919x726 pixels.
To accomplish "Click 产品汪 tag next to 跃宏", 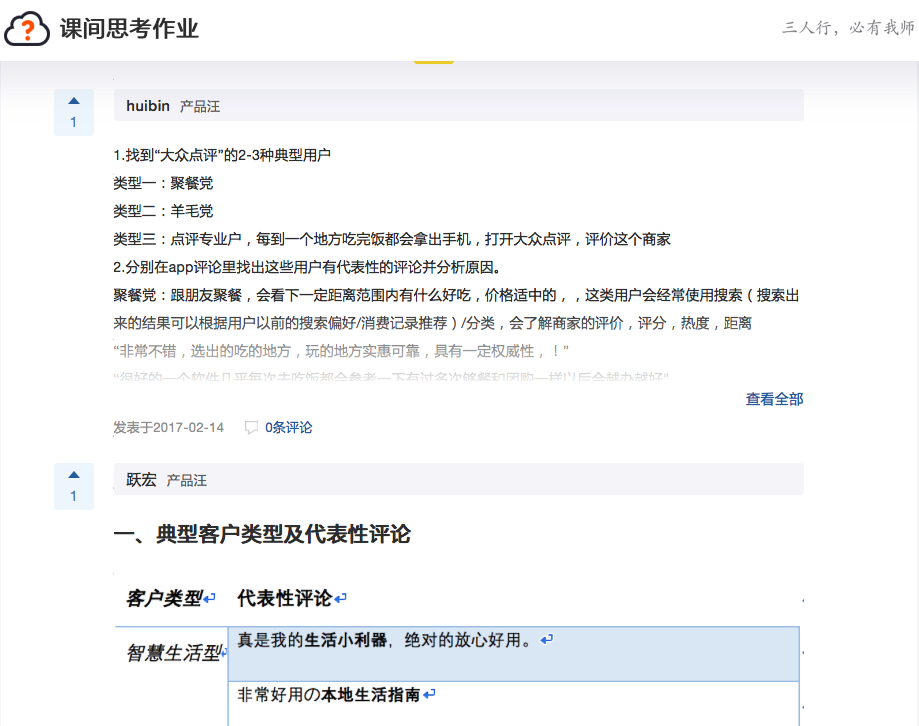I will coord(186,480).
